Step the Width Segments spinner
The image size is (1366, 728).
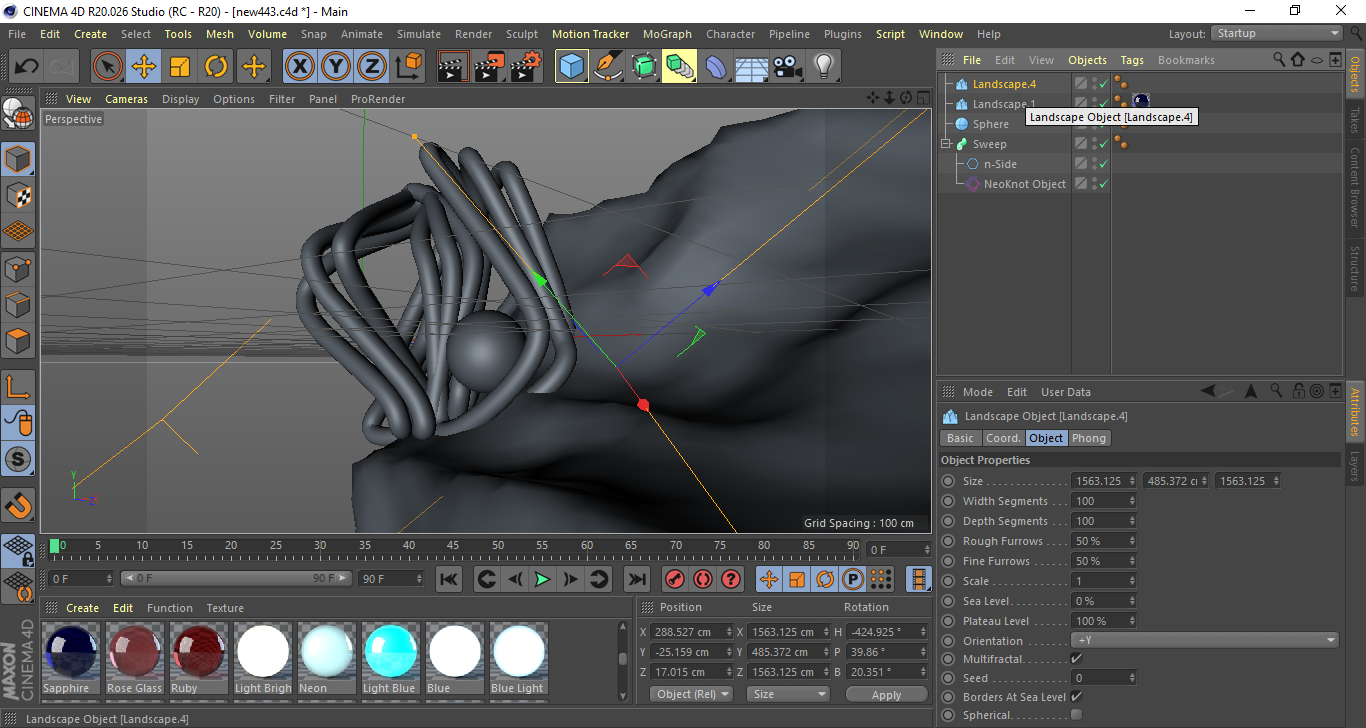tap(1132, 501)
